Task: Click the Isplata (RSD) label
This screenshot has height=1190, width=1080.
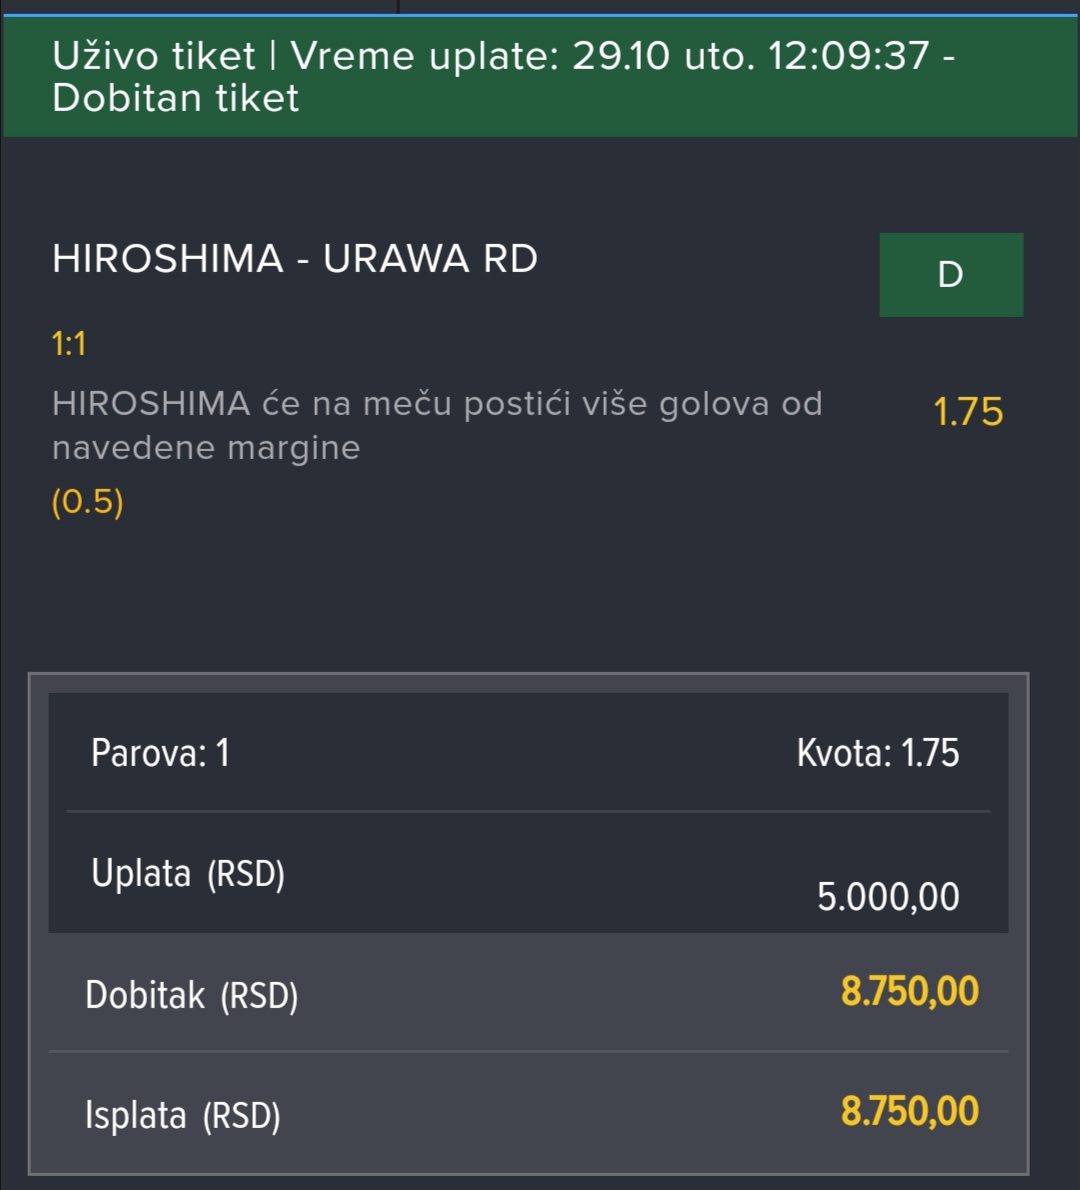Action: pyautogui.click(x=183, y=1116)
